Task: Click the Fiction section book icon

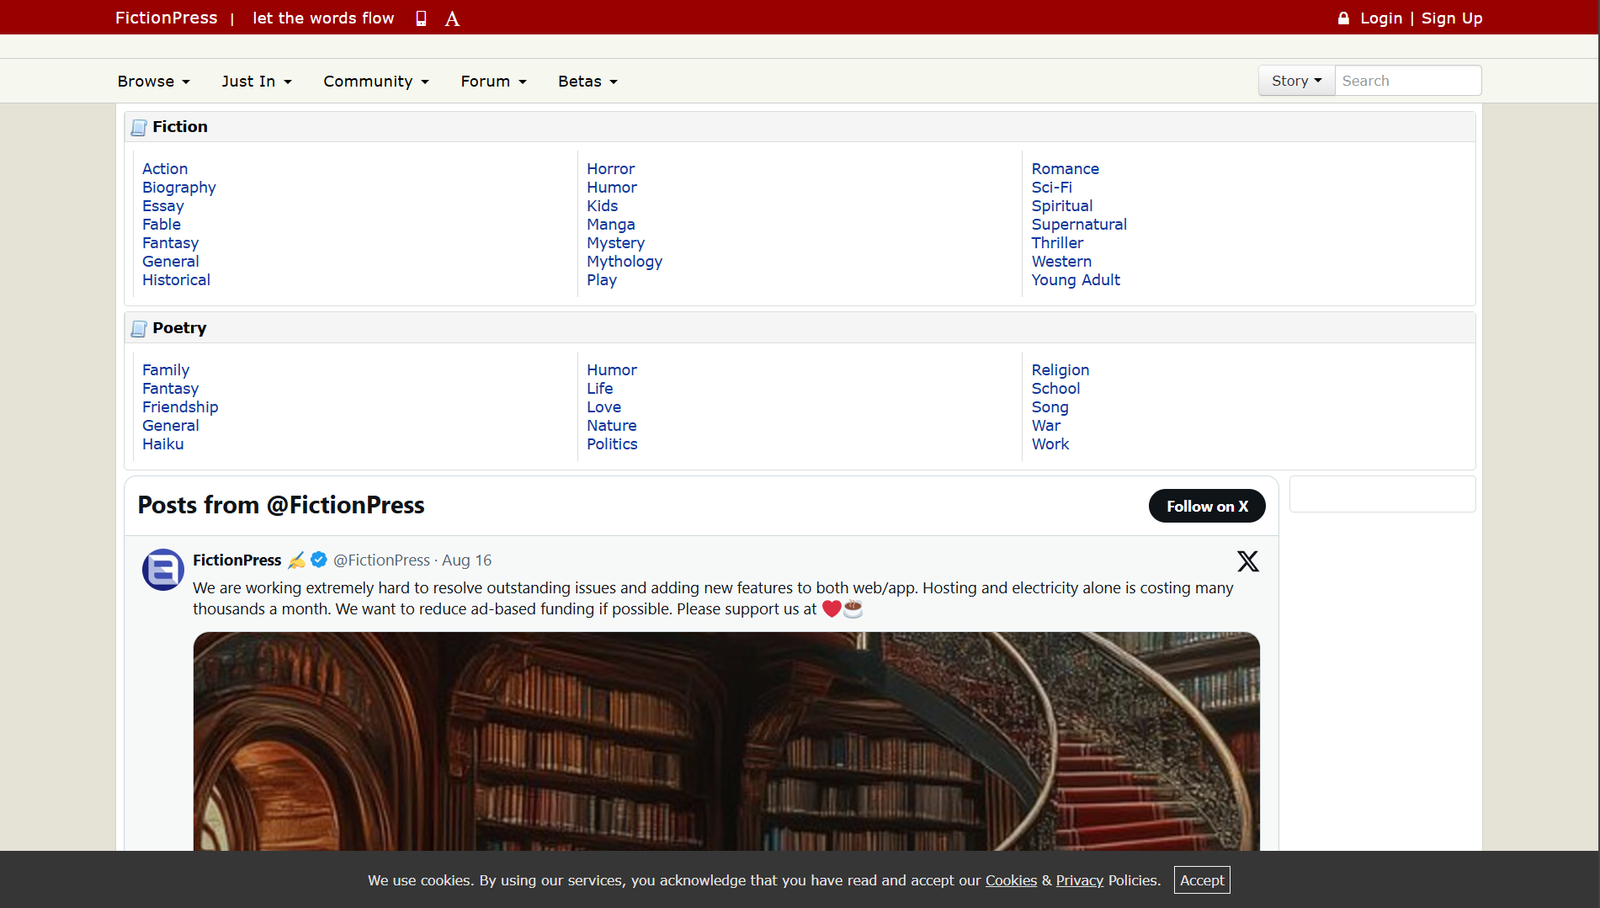Action: (139, 128)
